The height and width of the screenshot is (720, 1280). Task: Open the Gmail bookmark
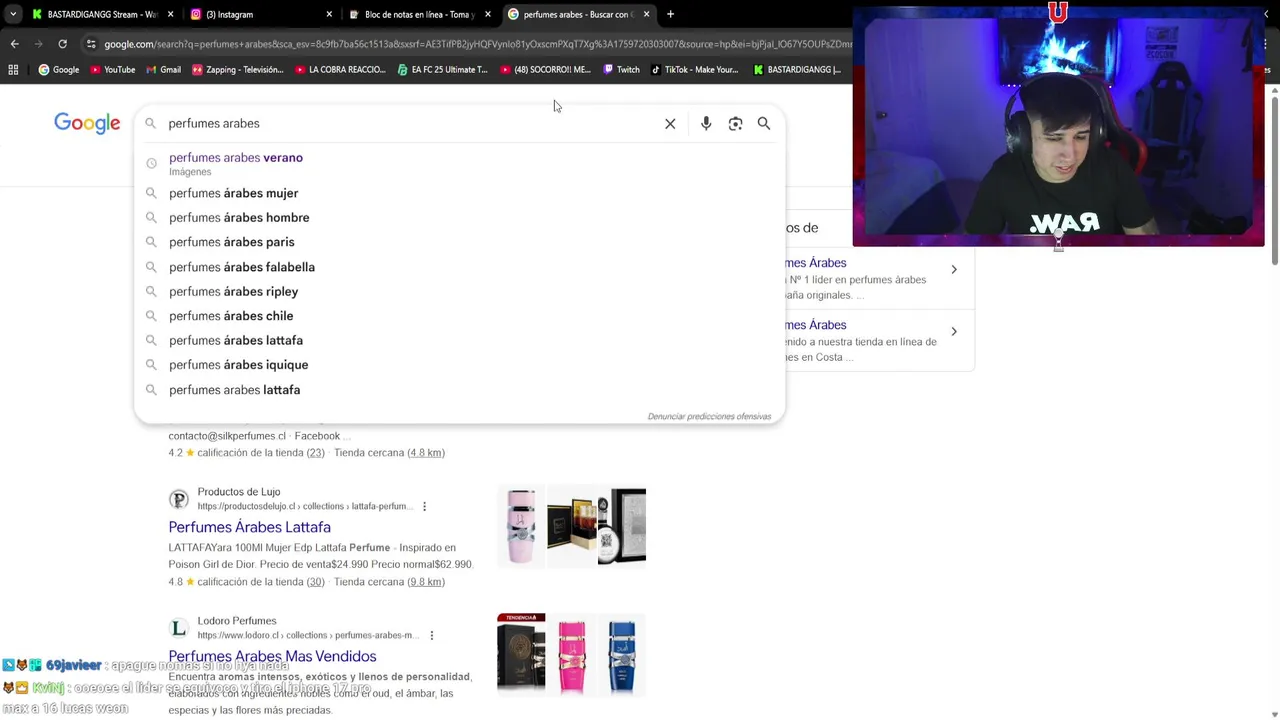(x=163, y=70)
